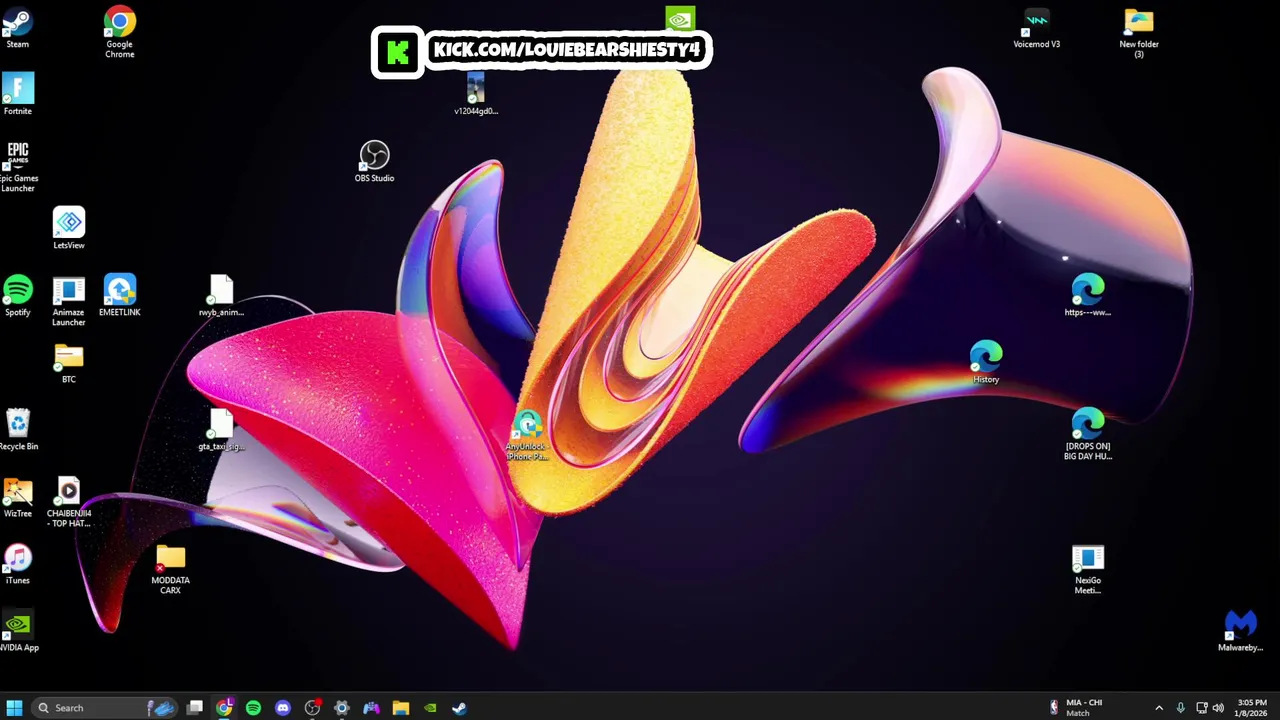Open Task View from the taskbar
The width and height of the screenshot is (1280, 720).
195,708
